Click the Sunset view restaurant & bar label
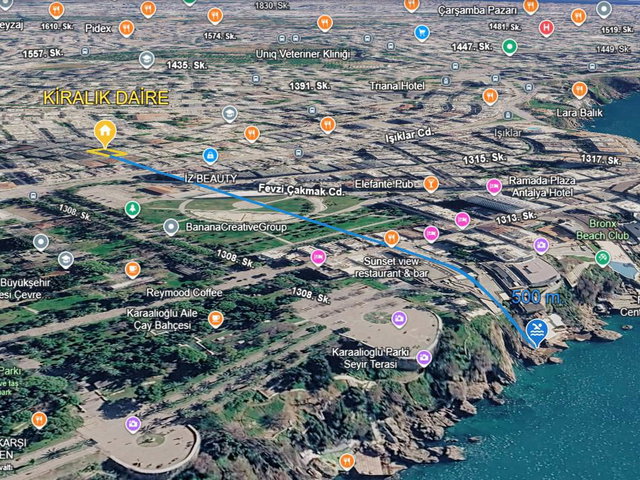Image resolution: width=640 pixels, height=480 pixels. tap(391, 267)
